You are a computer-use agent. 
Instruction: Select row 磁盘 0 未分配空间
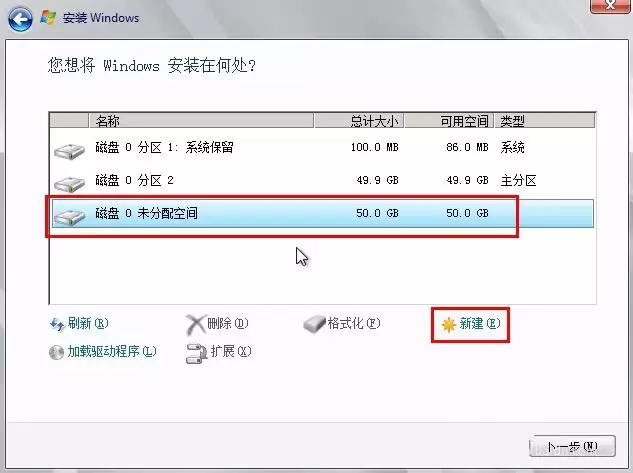coord(322,213)
